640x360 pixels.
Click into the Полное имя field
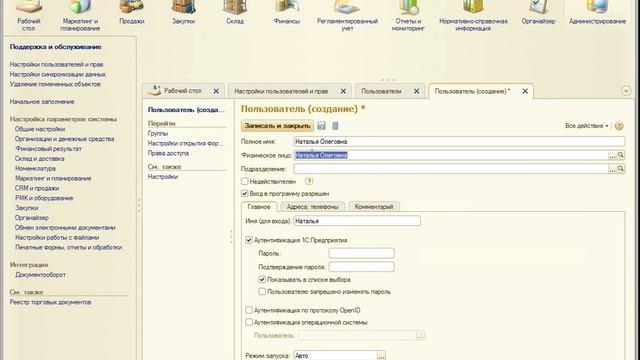pos(459,142)
